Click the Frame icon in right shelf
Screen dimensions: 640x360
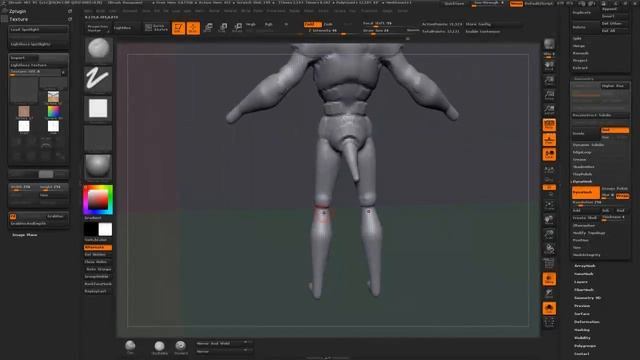click(x=549, y=205)
